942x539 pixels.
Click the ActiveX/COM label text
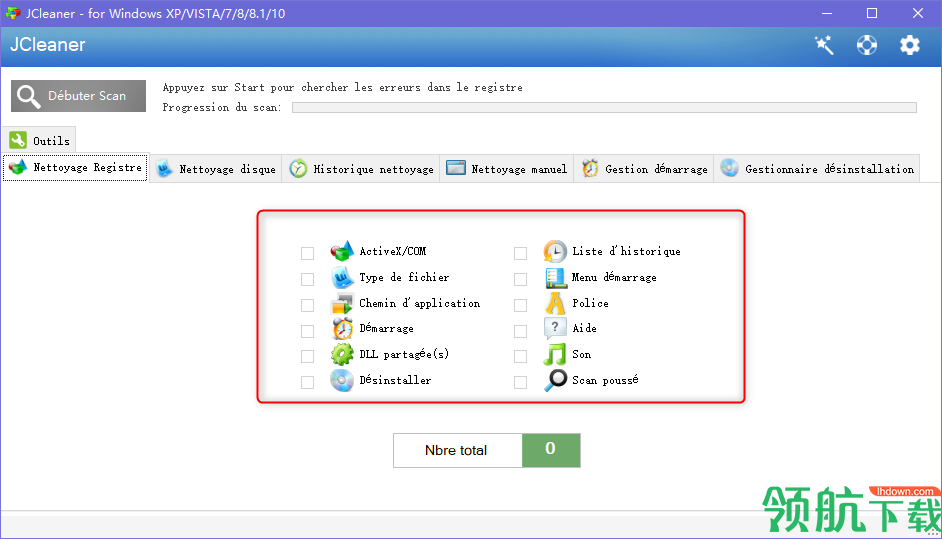coord(393,251)
